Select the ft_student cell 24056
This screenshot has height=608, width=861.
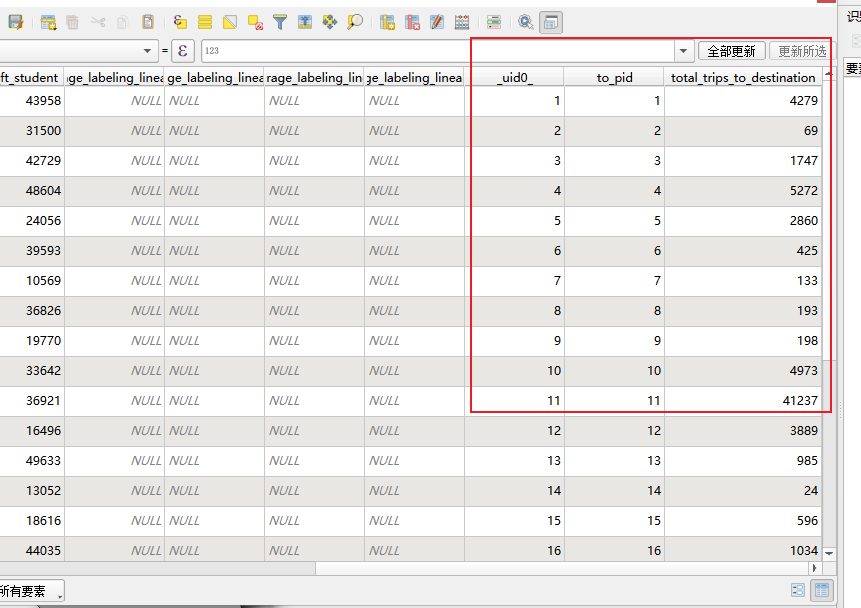click(32, 221)
